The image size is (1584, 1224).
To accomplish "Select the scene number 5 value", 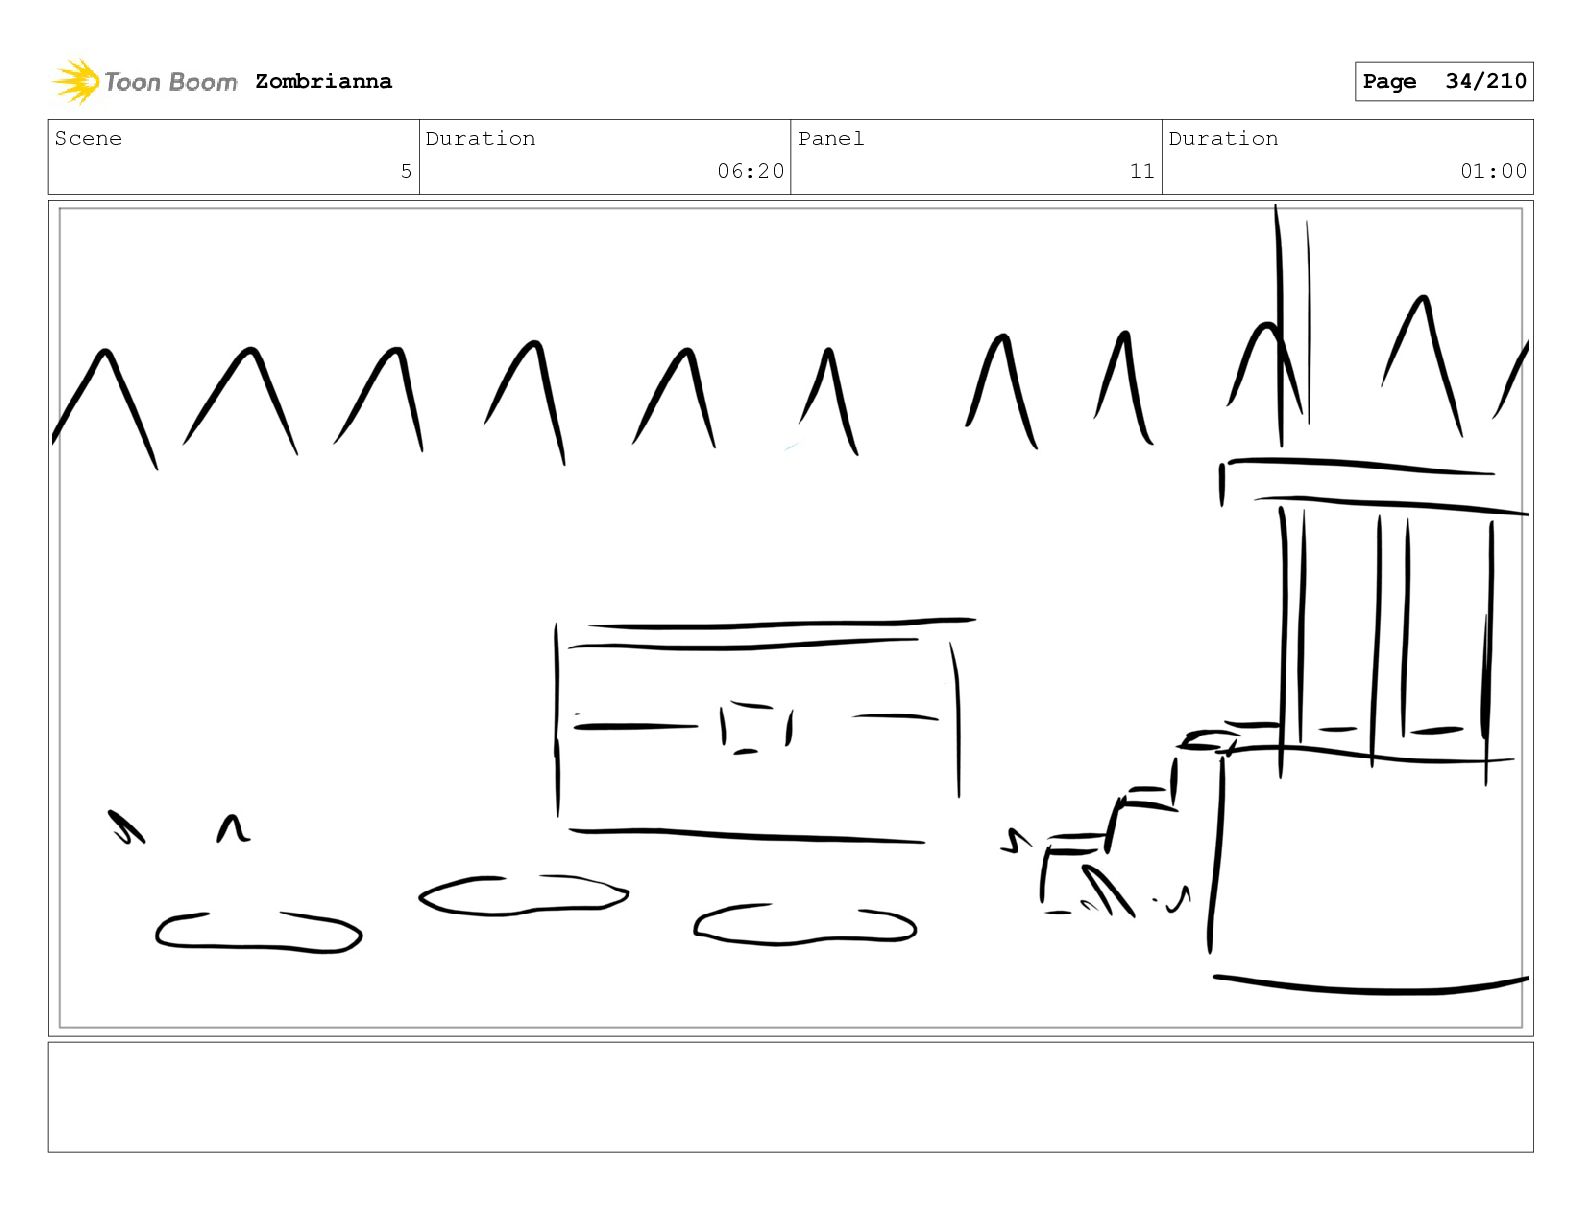I will [x=406, y=171].
